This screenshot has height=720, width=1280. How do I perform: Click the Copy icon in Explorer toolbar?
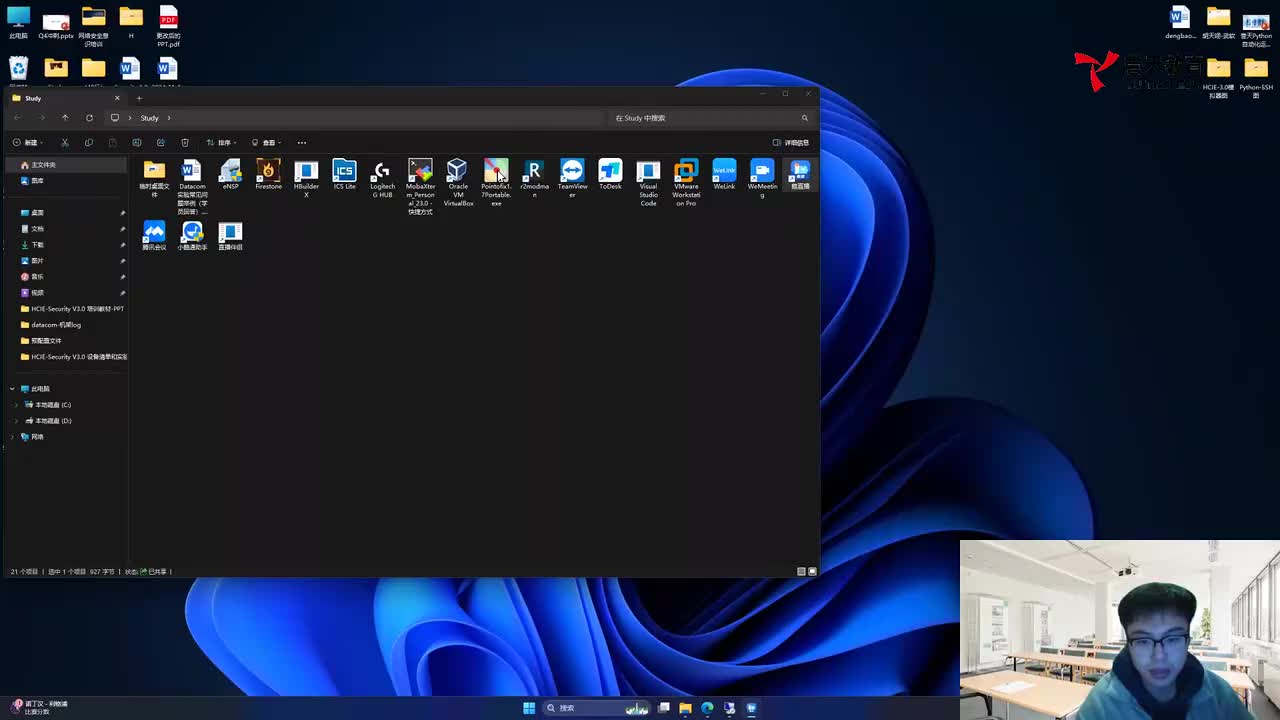click(89, 142)
